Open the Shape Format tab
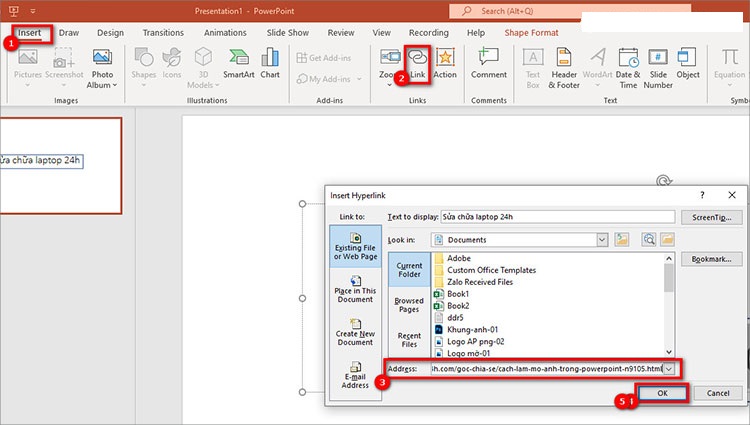The width and height of the screenshot is (750, 425). (x=531, y=33)
